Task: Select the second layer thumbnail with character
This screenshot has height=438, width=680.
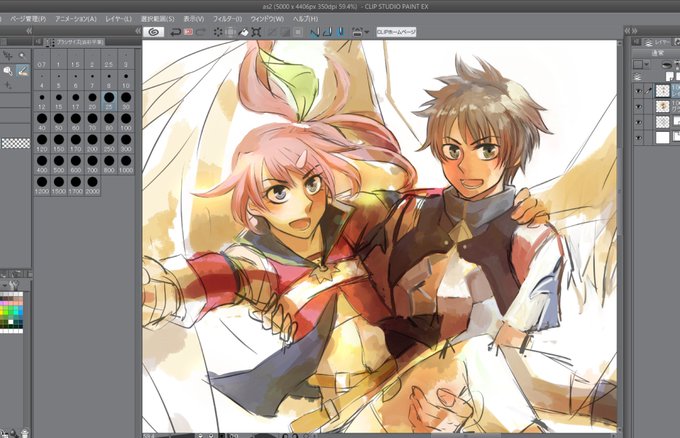Action: point(662,106)
